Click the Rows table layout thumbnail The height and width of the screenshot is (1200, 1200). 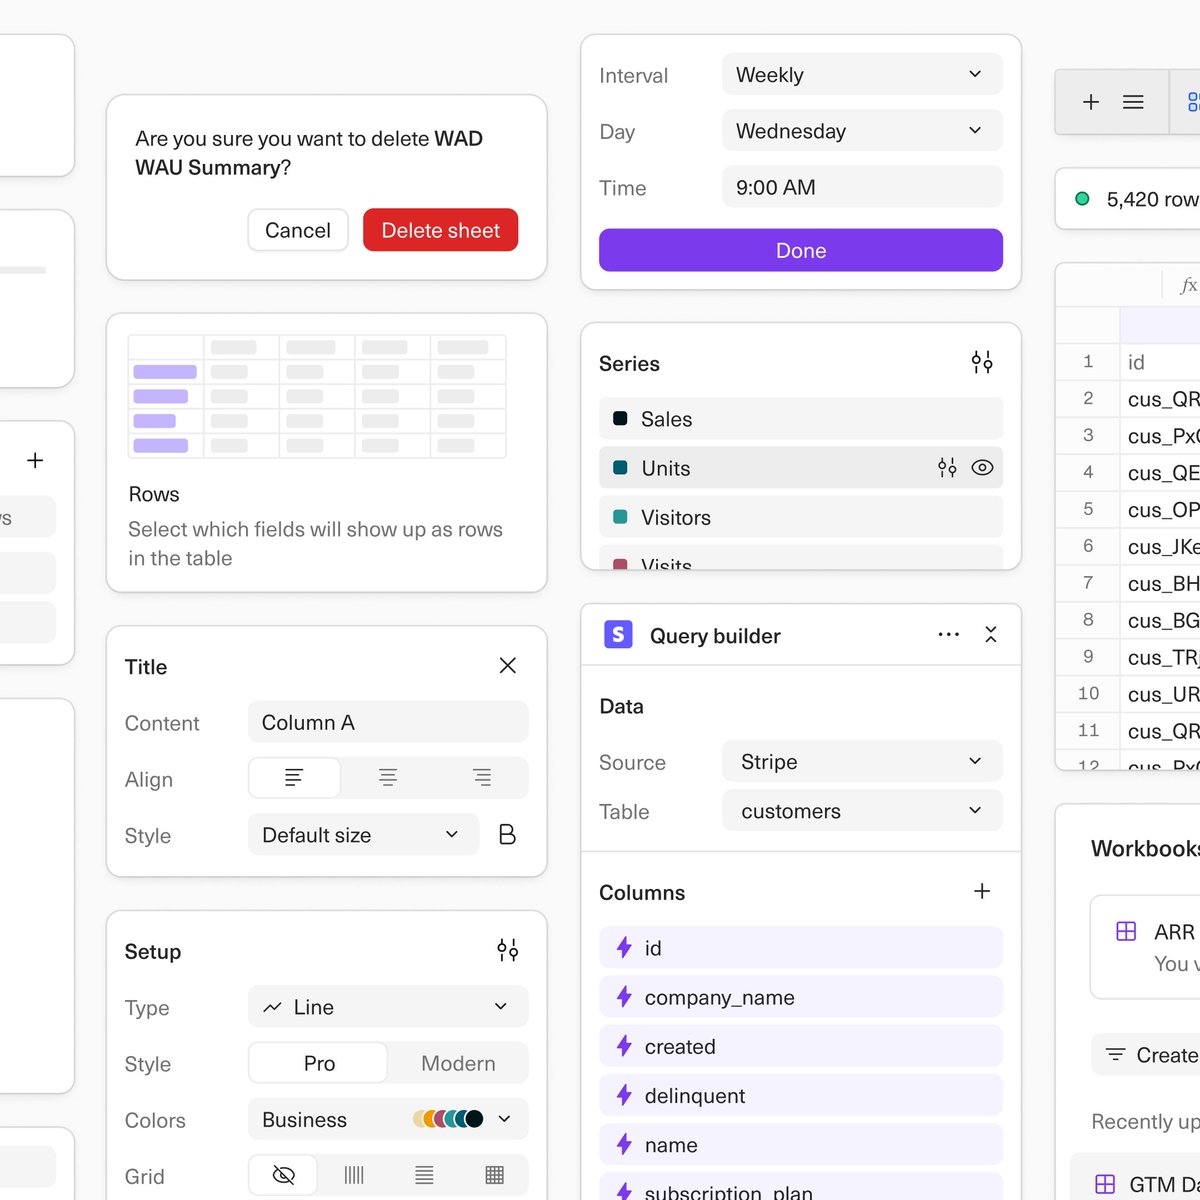pos(317,396)
